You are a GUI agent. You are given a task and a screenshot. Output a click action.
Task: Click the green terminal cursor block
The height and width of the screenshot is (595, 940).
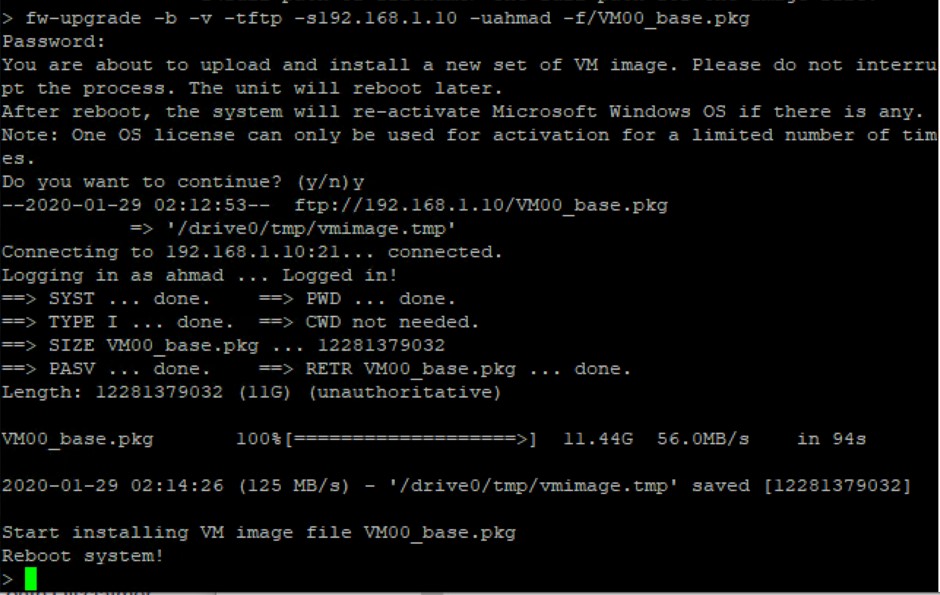click(x=30, y=578)
